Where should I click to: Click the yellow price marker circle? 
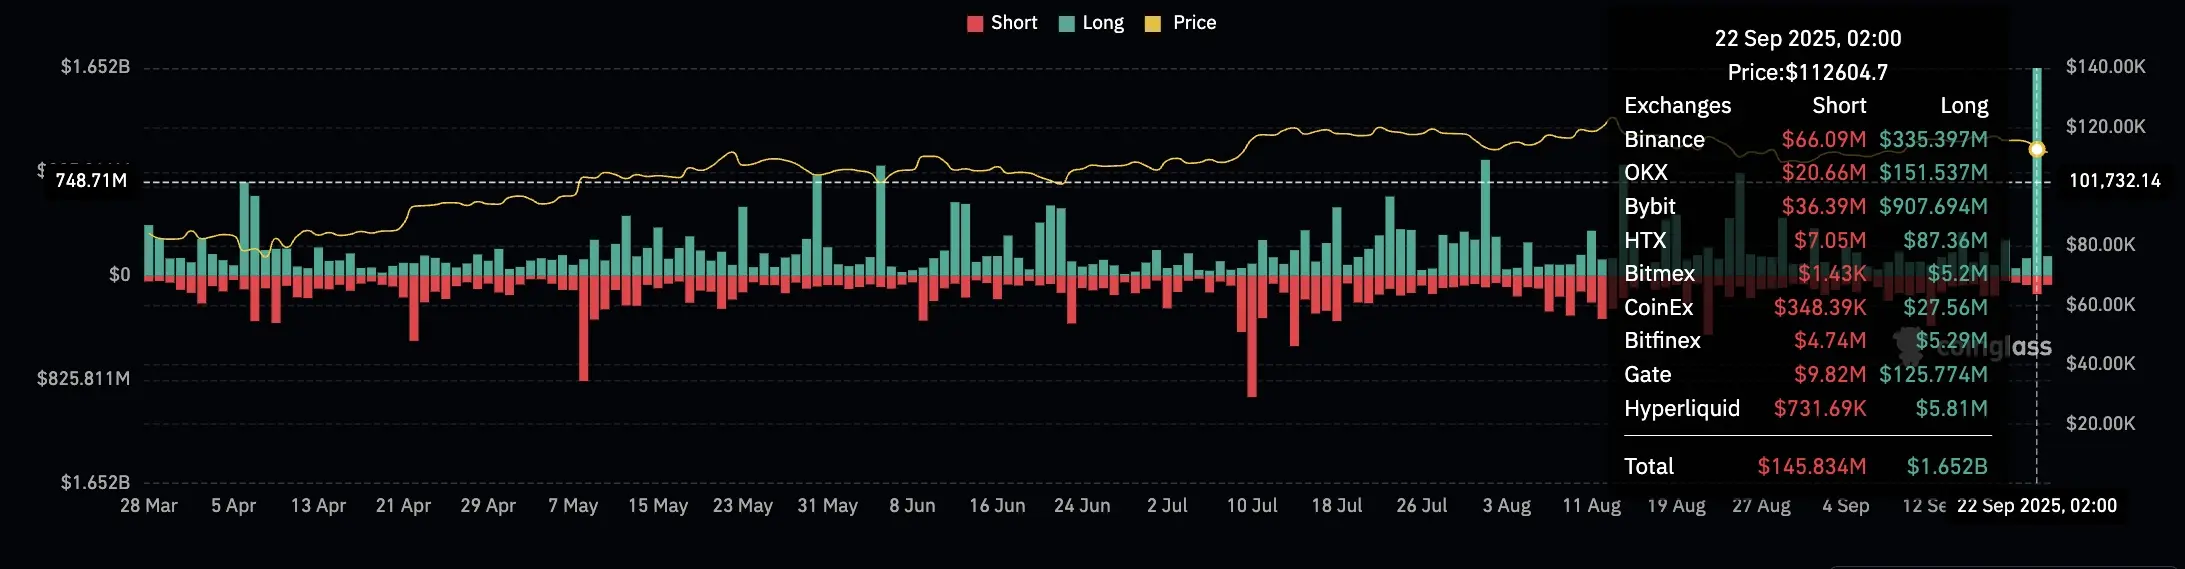pyautogui.click(x=2037, y=149)
